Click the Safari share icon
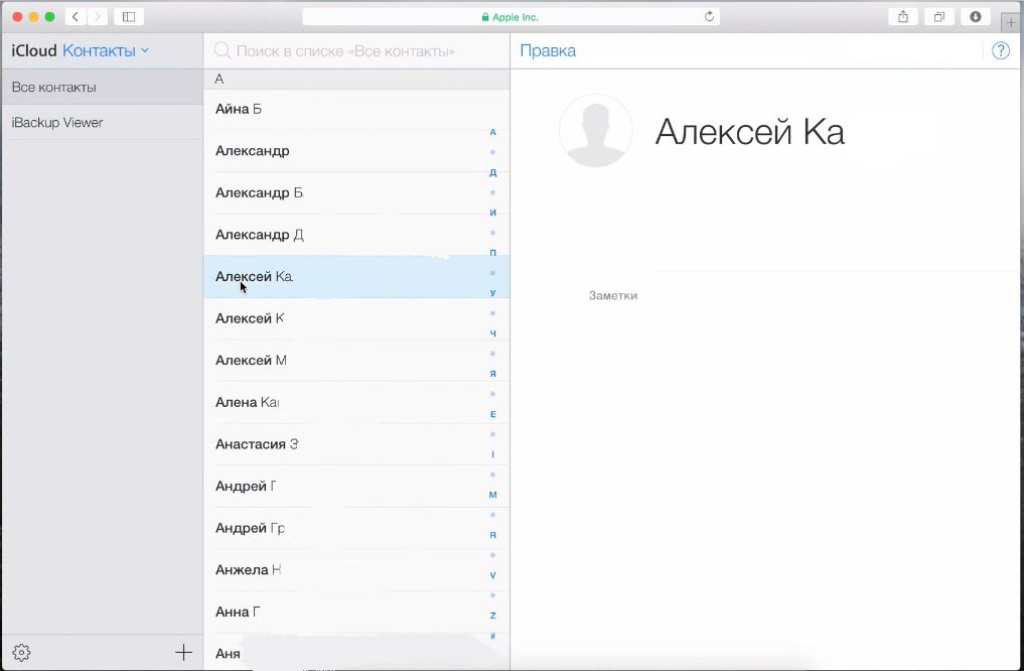1024x671 pixels. pos(903,17)
